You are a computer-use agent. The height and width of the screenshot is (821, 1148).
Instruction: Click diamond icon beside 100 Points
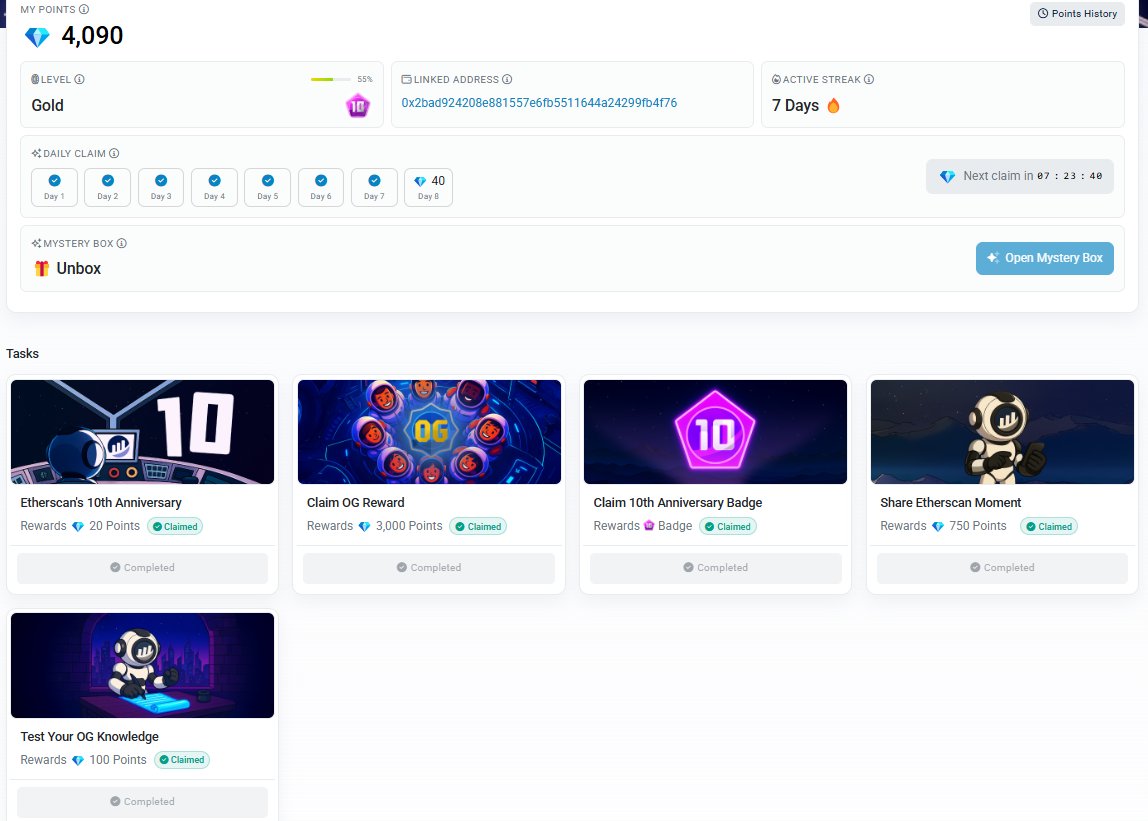tap(78, 760)
